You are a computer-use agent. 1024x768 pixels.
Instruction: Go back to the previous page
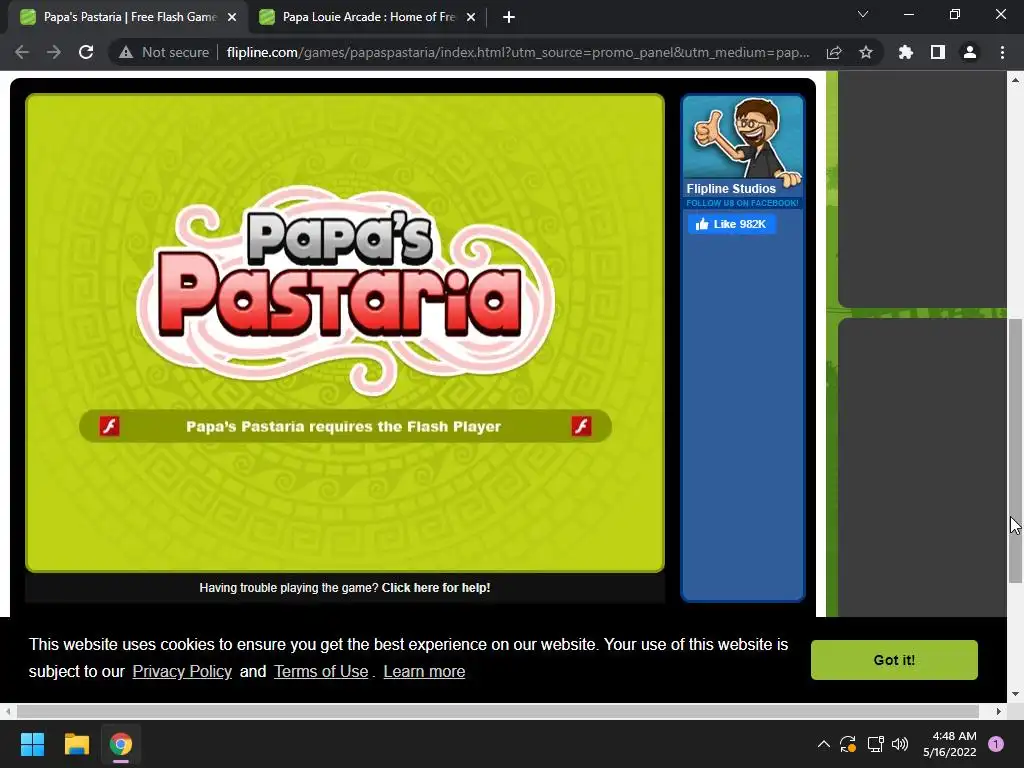(x=22, y=52)
